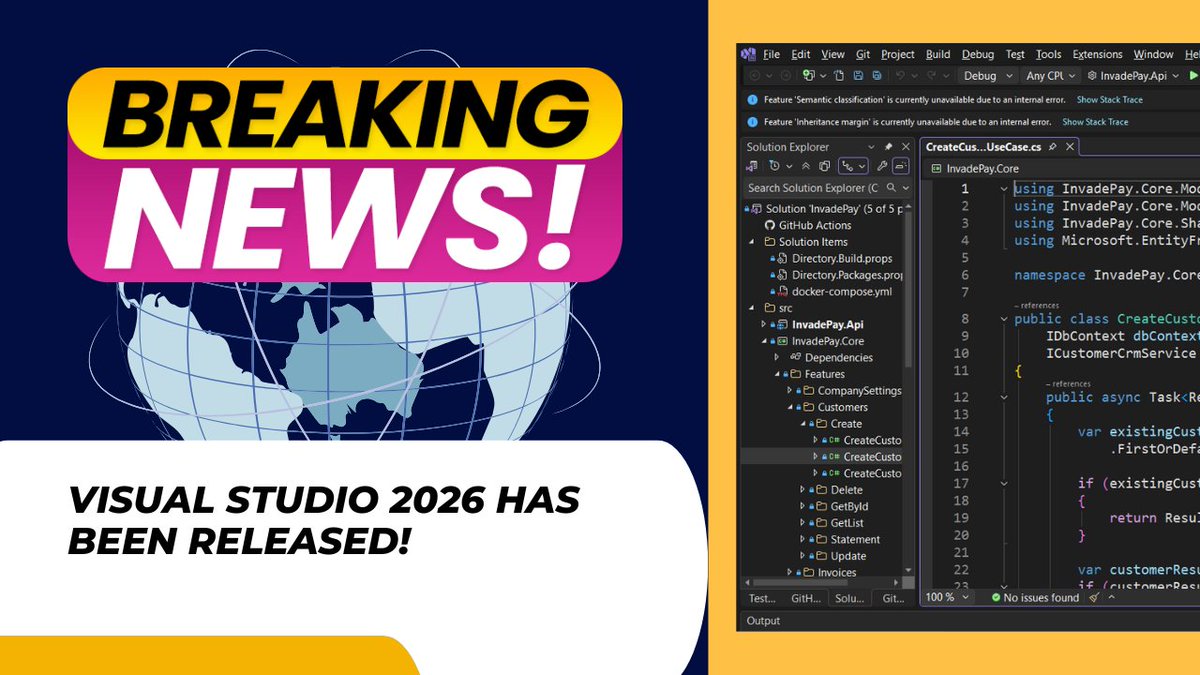Image resolution: width=1200 pixels, height=675 pixels.
Task: Click the new project green plus icon
Action: pos(808,75)
